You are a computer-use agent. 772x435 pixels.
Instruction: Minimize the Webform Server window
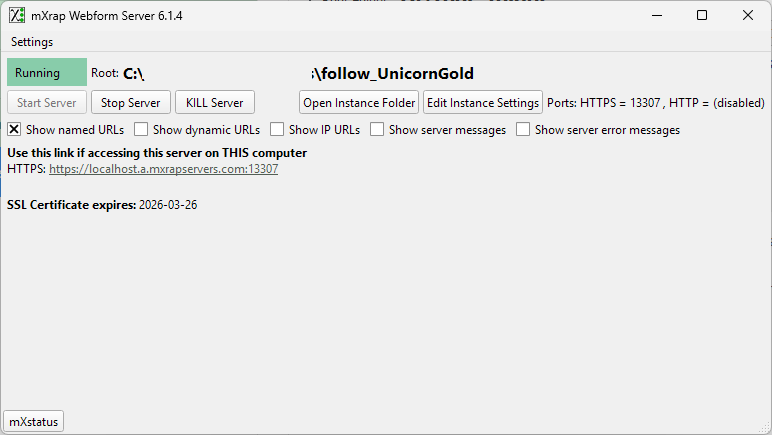(657, 16)
